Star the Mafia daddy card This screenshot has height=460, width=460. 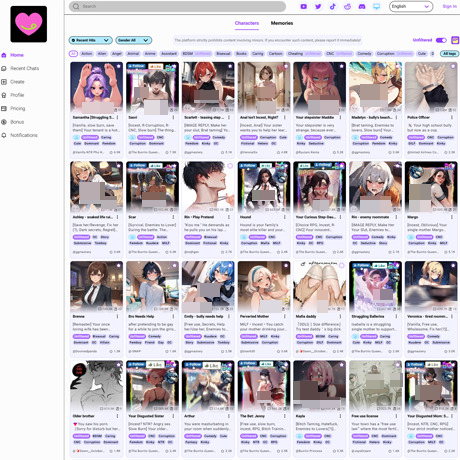(341, 266)
